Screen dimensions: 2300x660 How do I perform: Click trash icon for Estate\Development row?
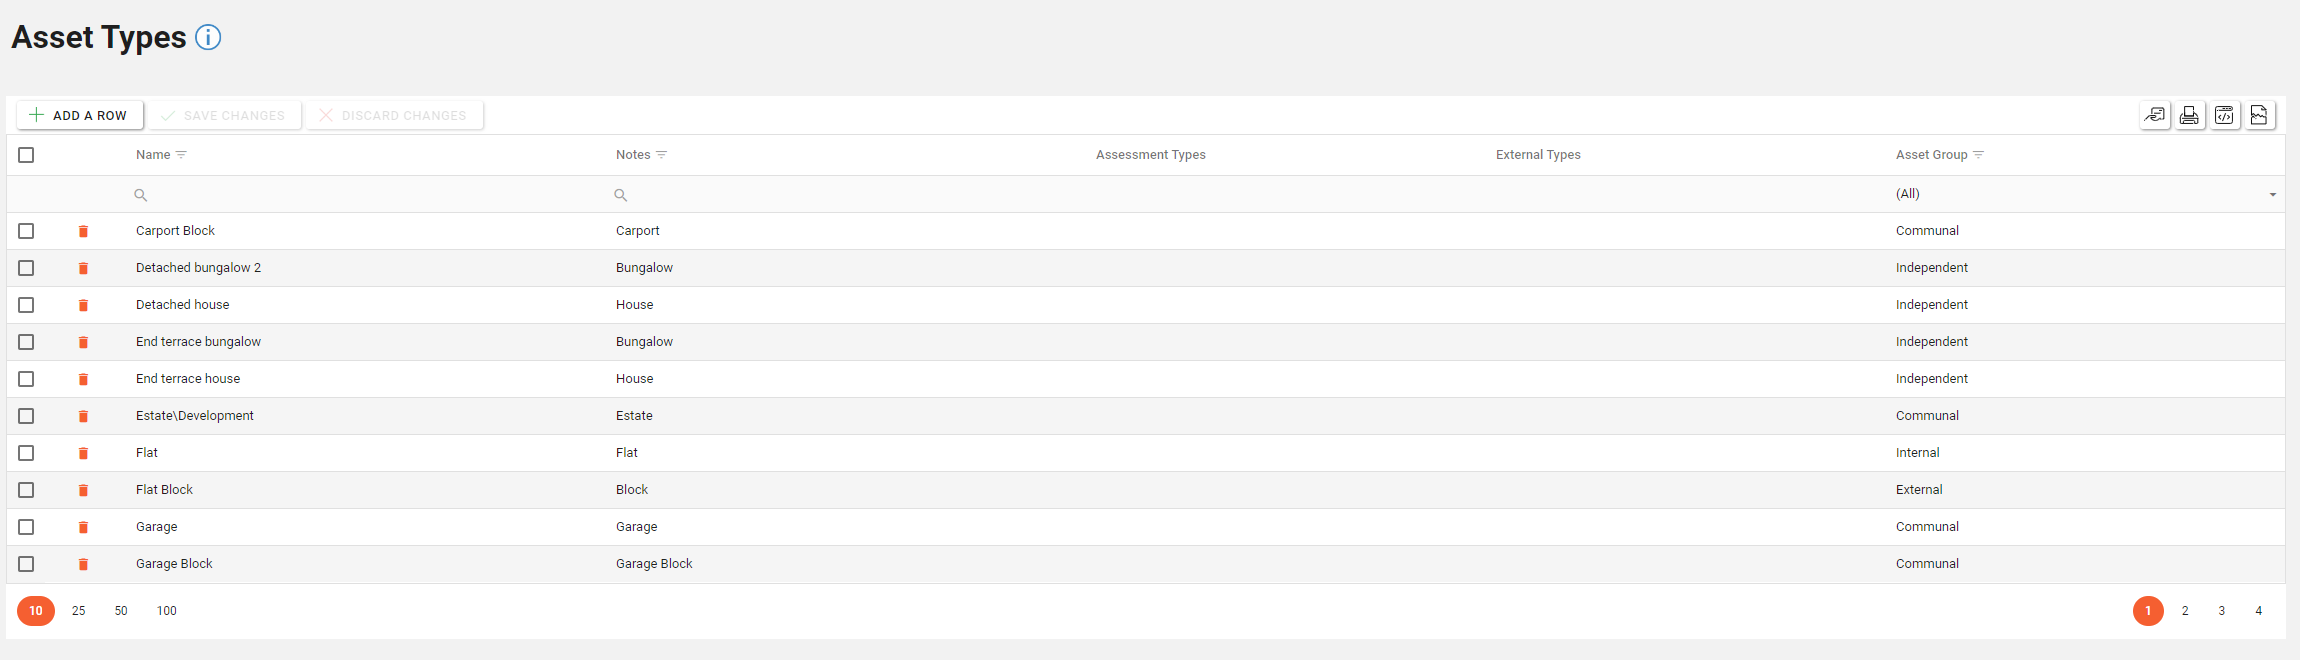click(x=83, y=417)
